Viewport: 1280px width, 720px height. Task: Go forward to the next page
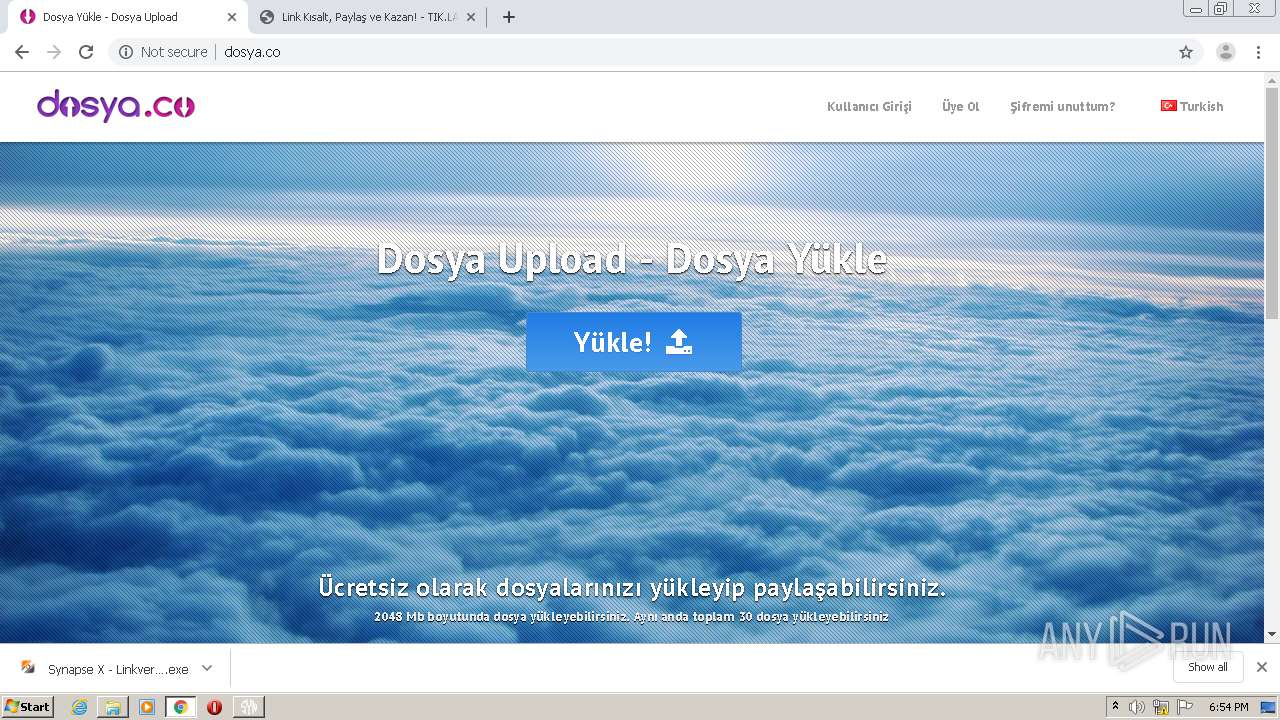point(54,52)
